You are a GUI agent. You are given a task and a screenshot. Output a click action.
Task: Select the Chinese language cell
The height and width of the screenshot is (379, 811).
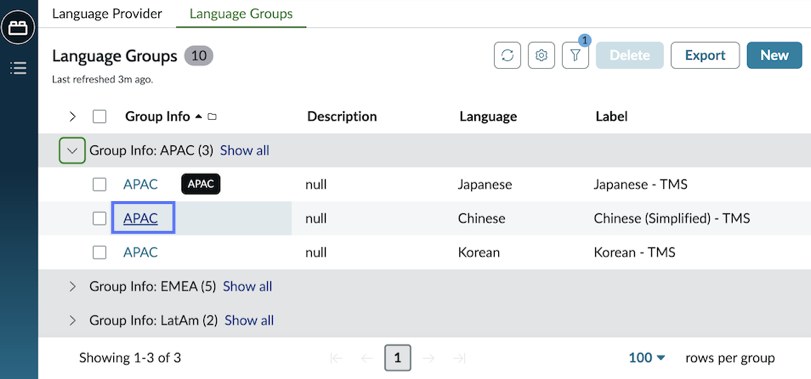[482, 219]
